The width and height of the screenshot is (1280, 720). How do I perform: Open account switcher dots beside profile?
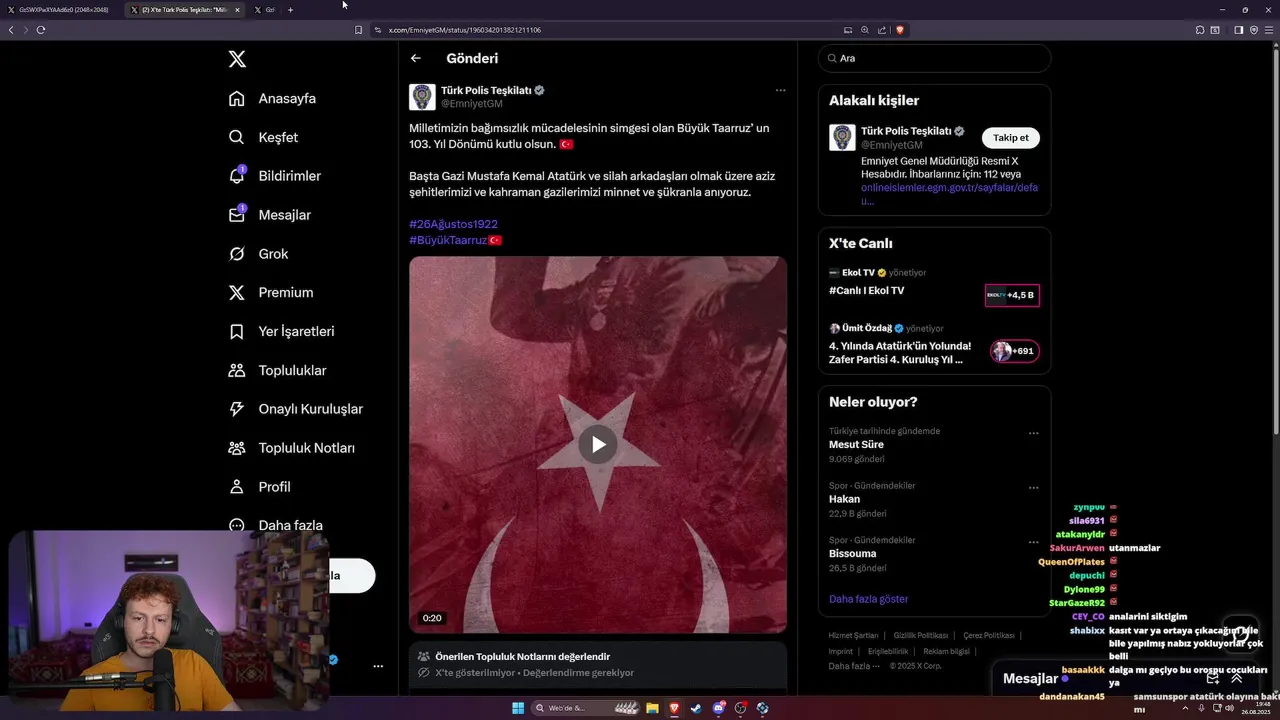378,666
